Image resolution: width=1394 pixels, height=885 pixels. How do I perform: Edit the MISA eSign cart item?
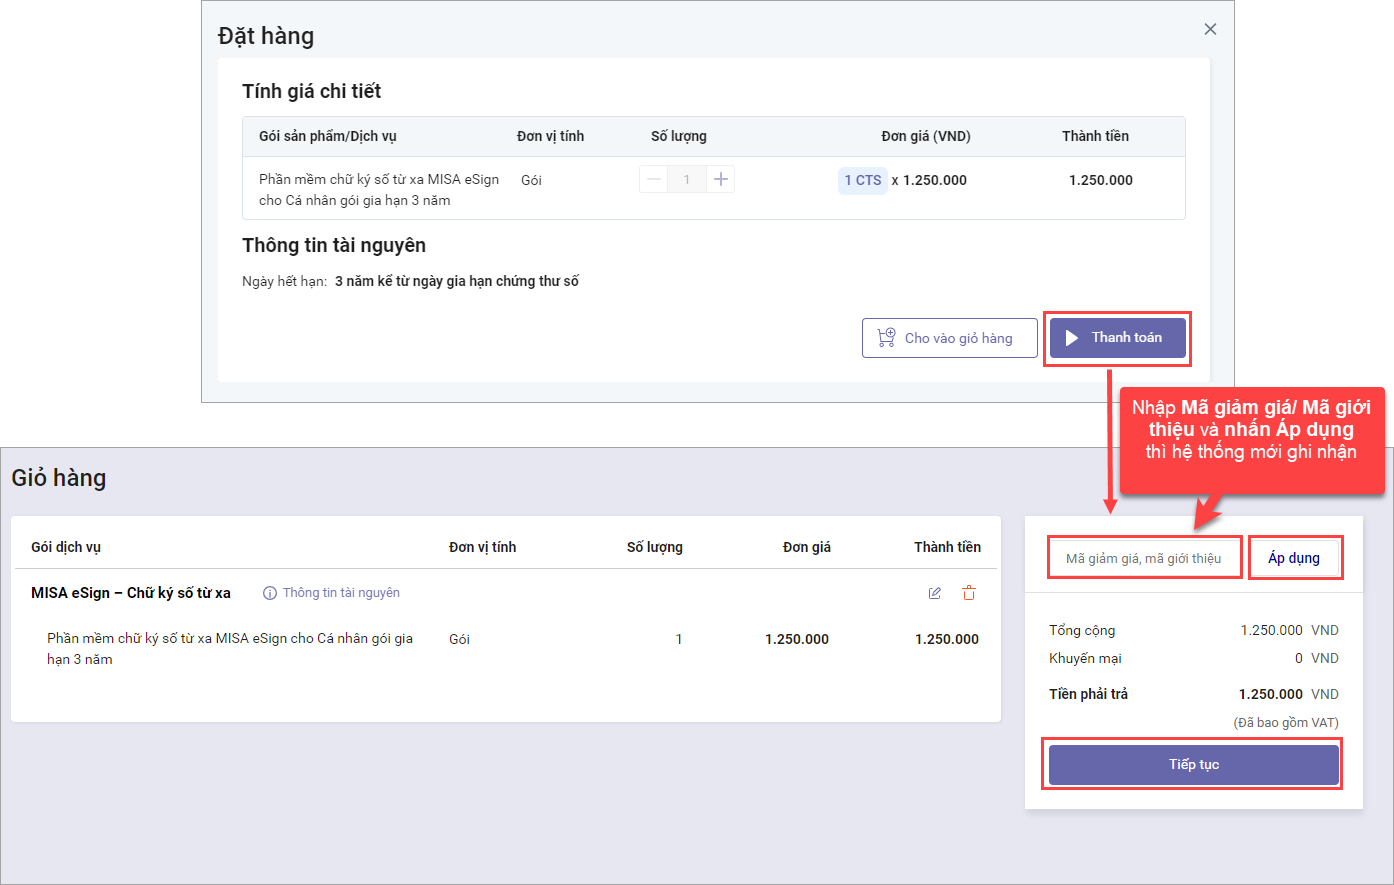935,593
